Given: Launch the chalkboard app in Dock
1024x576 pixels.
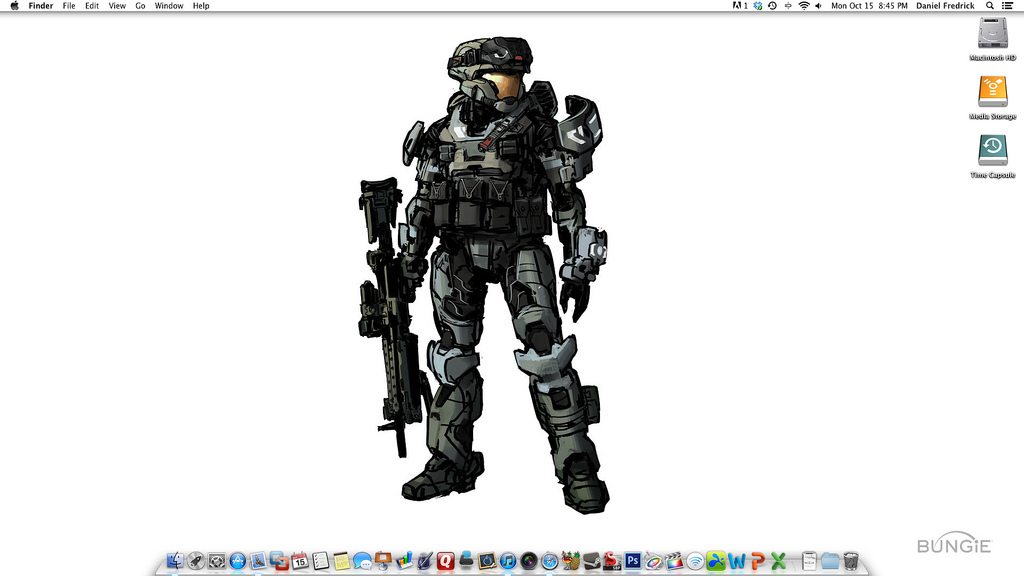Looking at the screenshot, I should pos(487,560).
